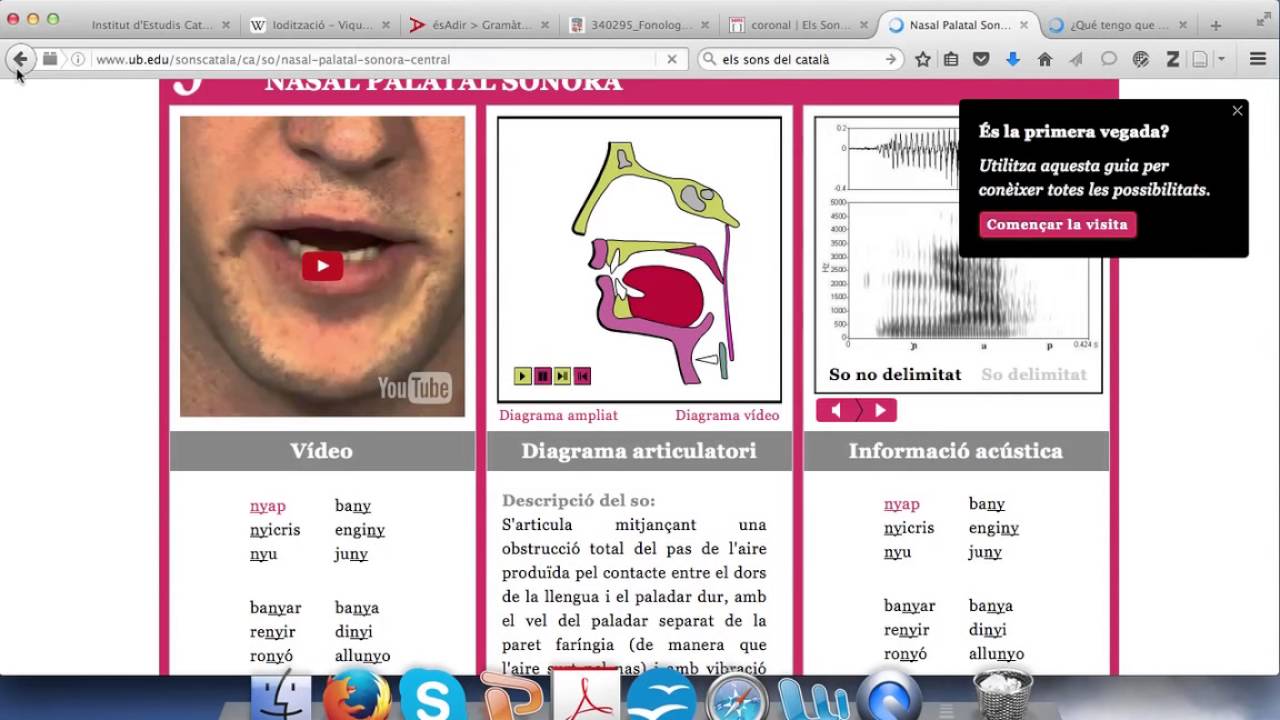Screen dimensions: 1280x720
Task: Save page to Pocket icon
Action: coord(981,60)
